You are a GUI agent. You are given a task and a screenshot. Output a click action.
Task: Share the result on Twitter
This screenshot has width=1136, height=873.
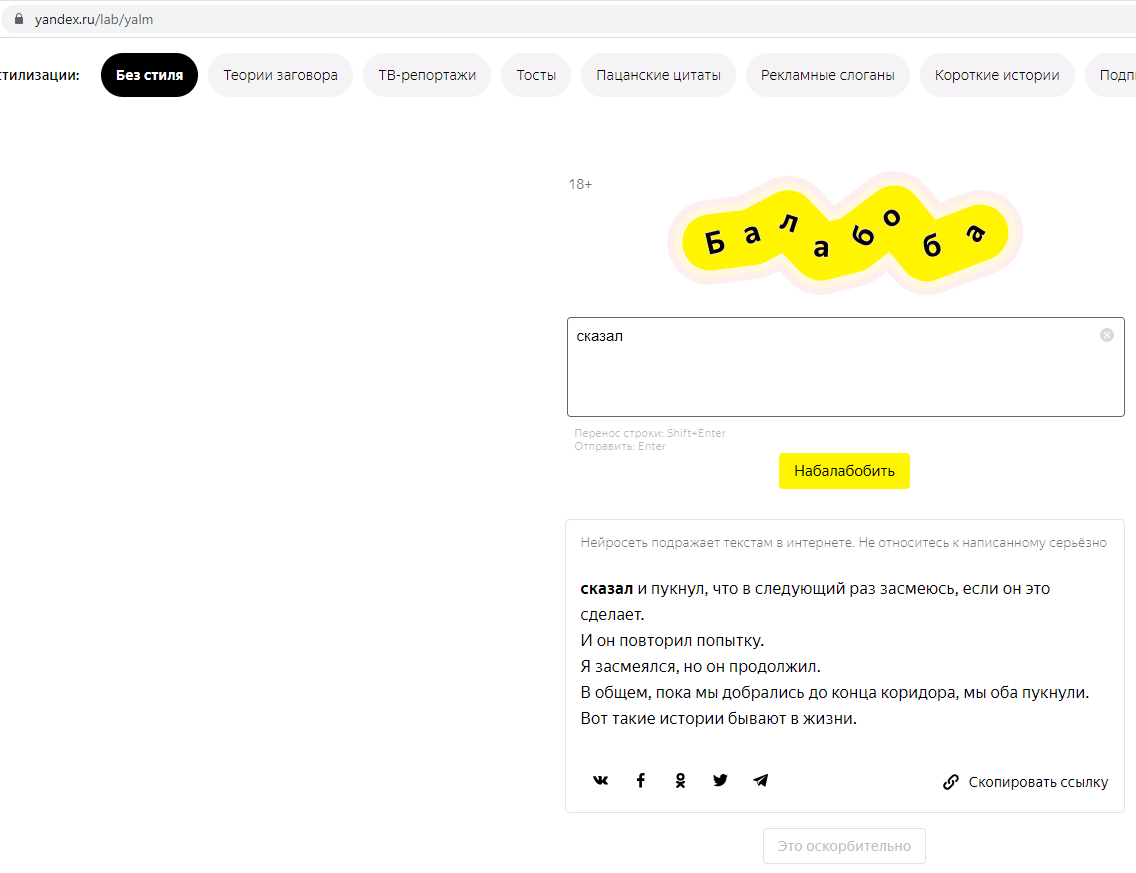[720, 781]
